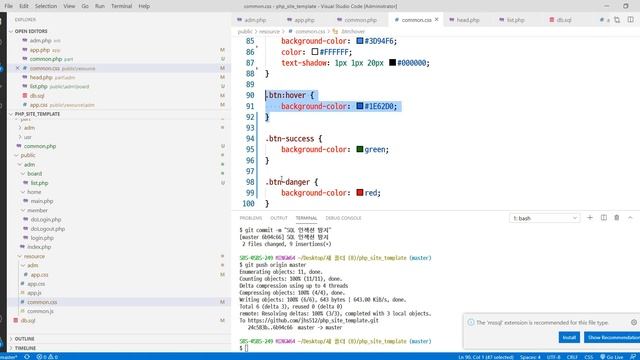Switch to the DEBUG CONSOLE tab
This screenshot has height=360, width=640.
[343, 218]
